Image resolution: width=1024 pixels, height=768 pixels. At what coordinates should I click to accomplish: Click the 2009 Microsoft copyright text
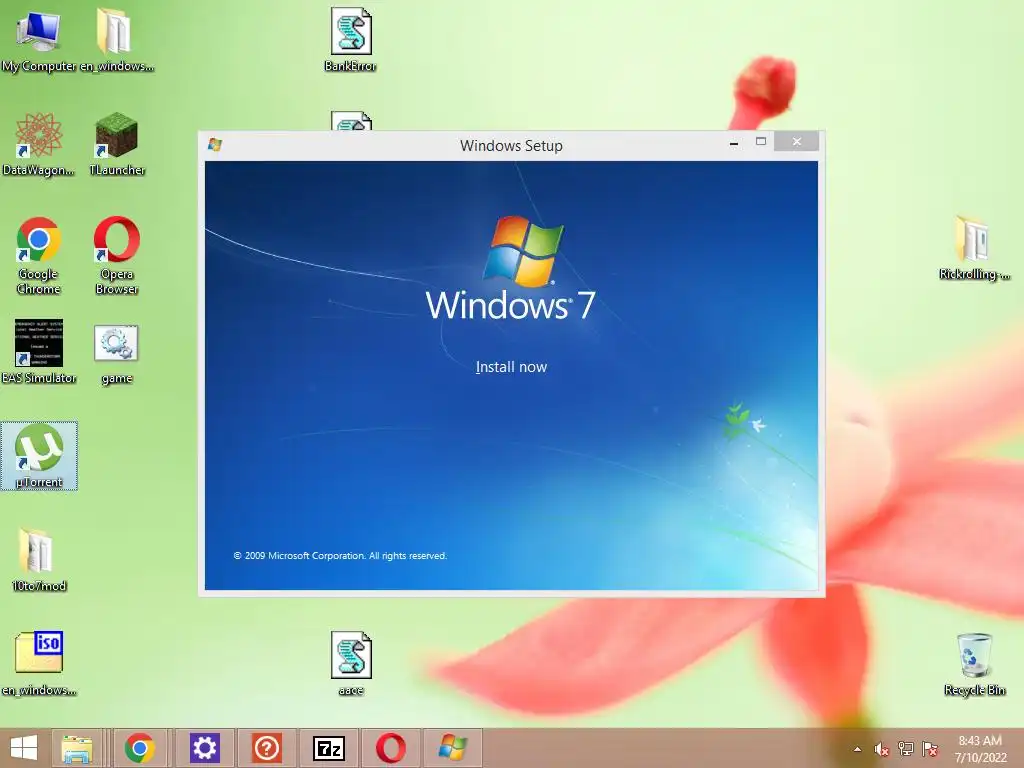tap(340, 556)
